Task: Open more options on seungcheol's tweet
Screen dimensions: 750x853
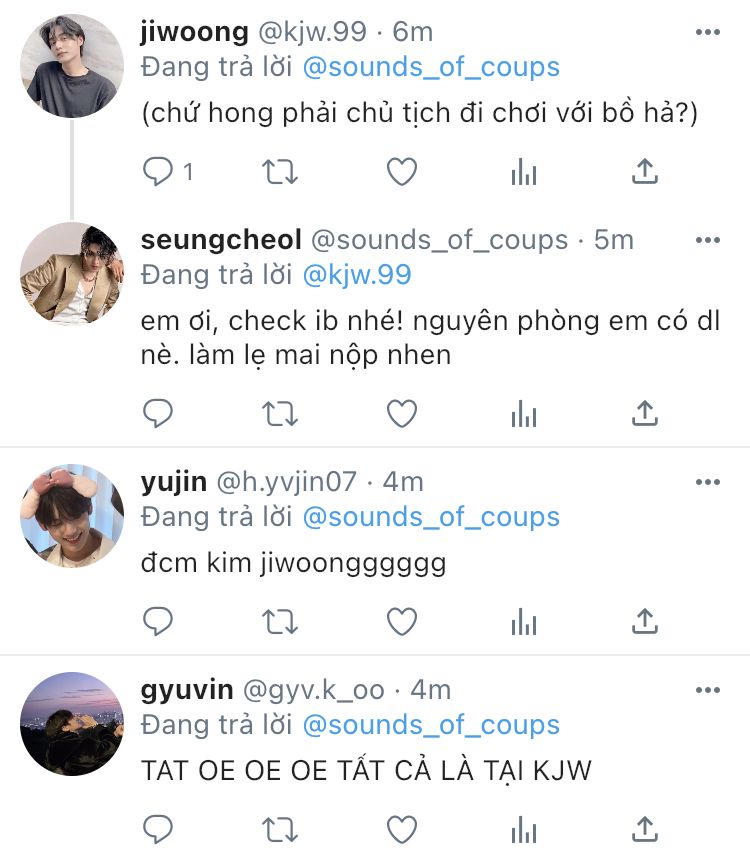Action: 708,240
